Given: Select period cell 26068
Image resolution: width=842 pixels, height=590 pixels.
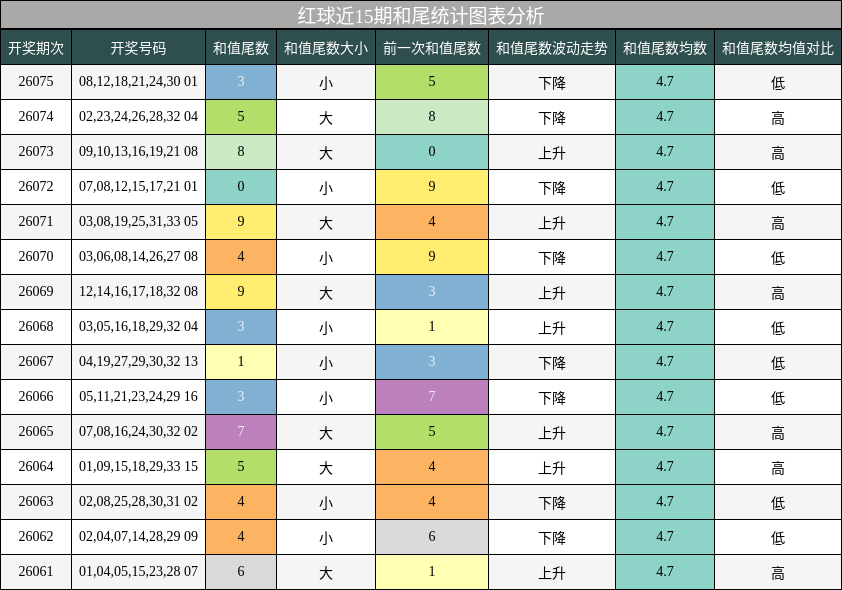Looking at the screenshot, I should (x=36, y=326).
